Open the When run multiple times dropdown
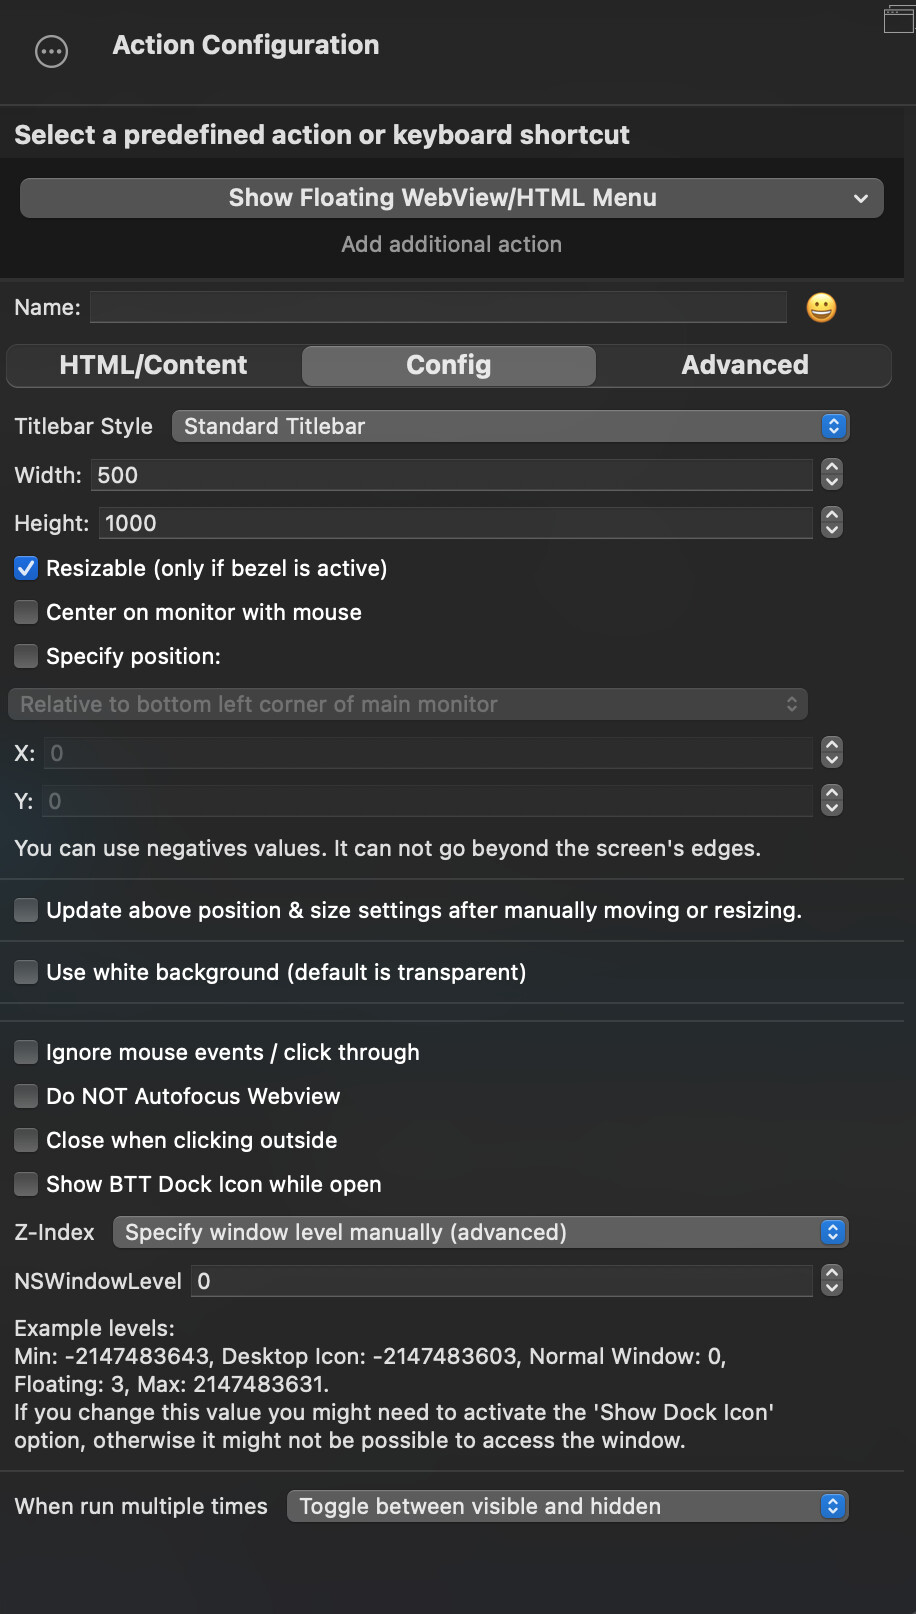 click(x=567, y=1507)
